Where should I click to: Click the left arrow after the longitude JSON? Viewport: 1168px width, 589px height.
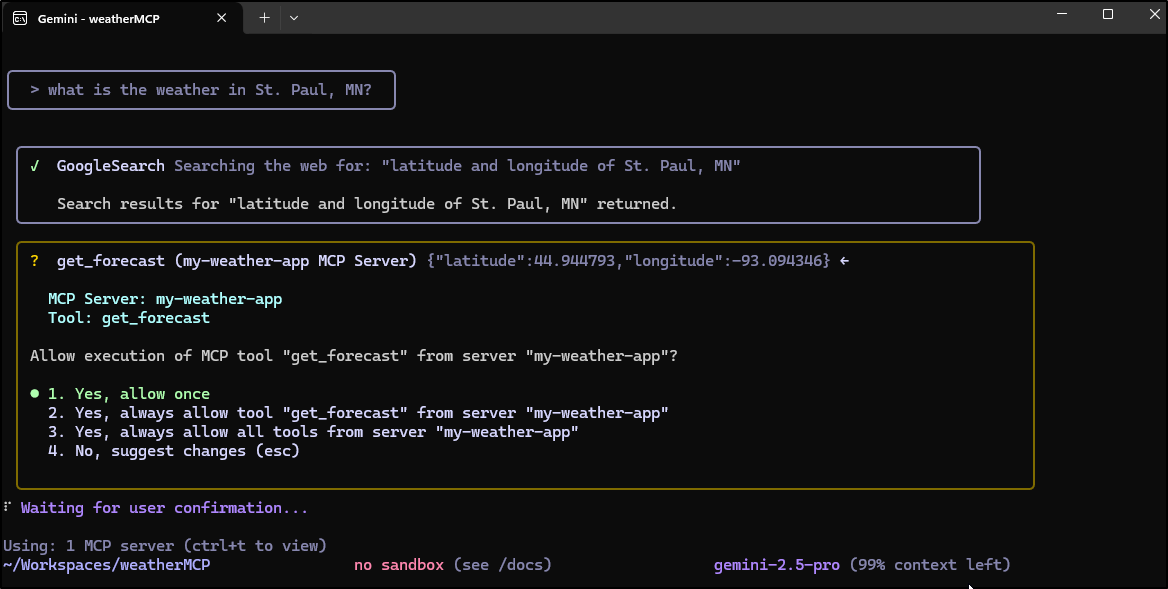point(844,261)
